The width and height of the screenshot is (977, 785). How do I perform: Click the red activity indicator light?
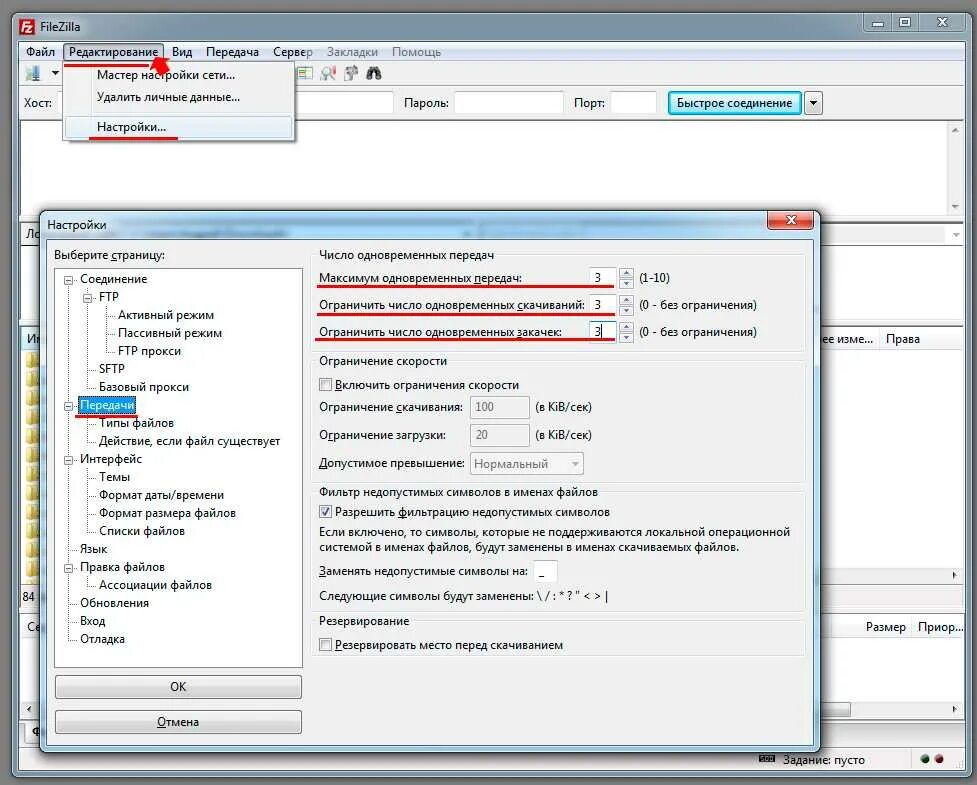coord(939,759)
